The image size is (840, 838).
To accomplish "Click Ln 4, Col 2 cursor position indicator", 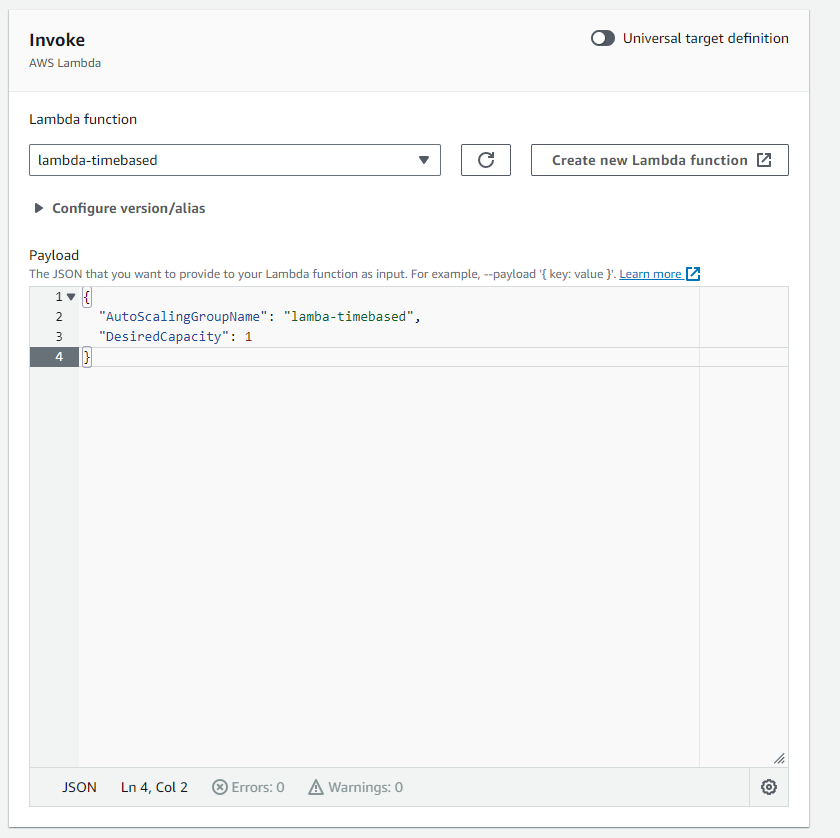I will [154, 787].
